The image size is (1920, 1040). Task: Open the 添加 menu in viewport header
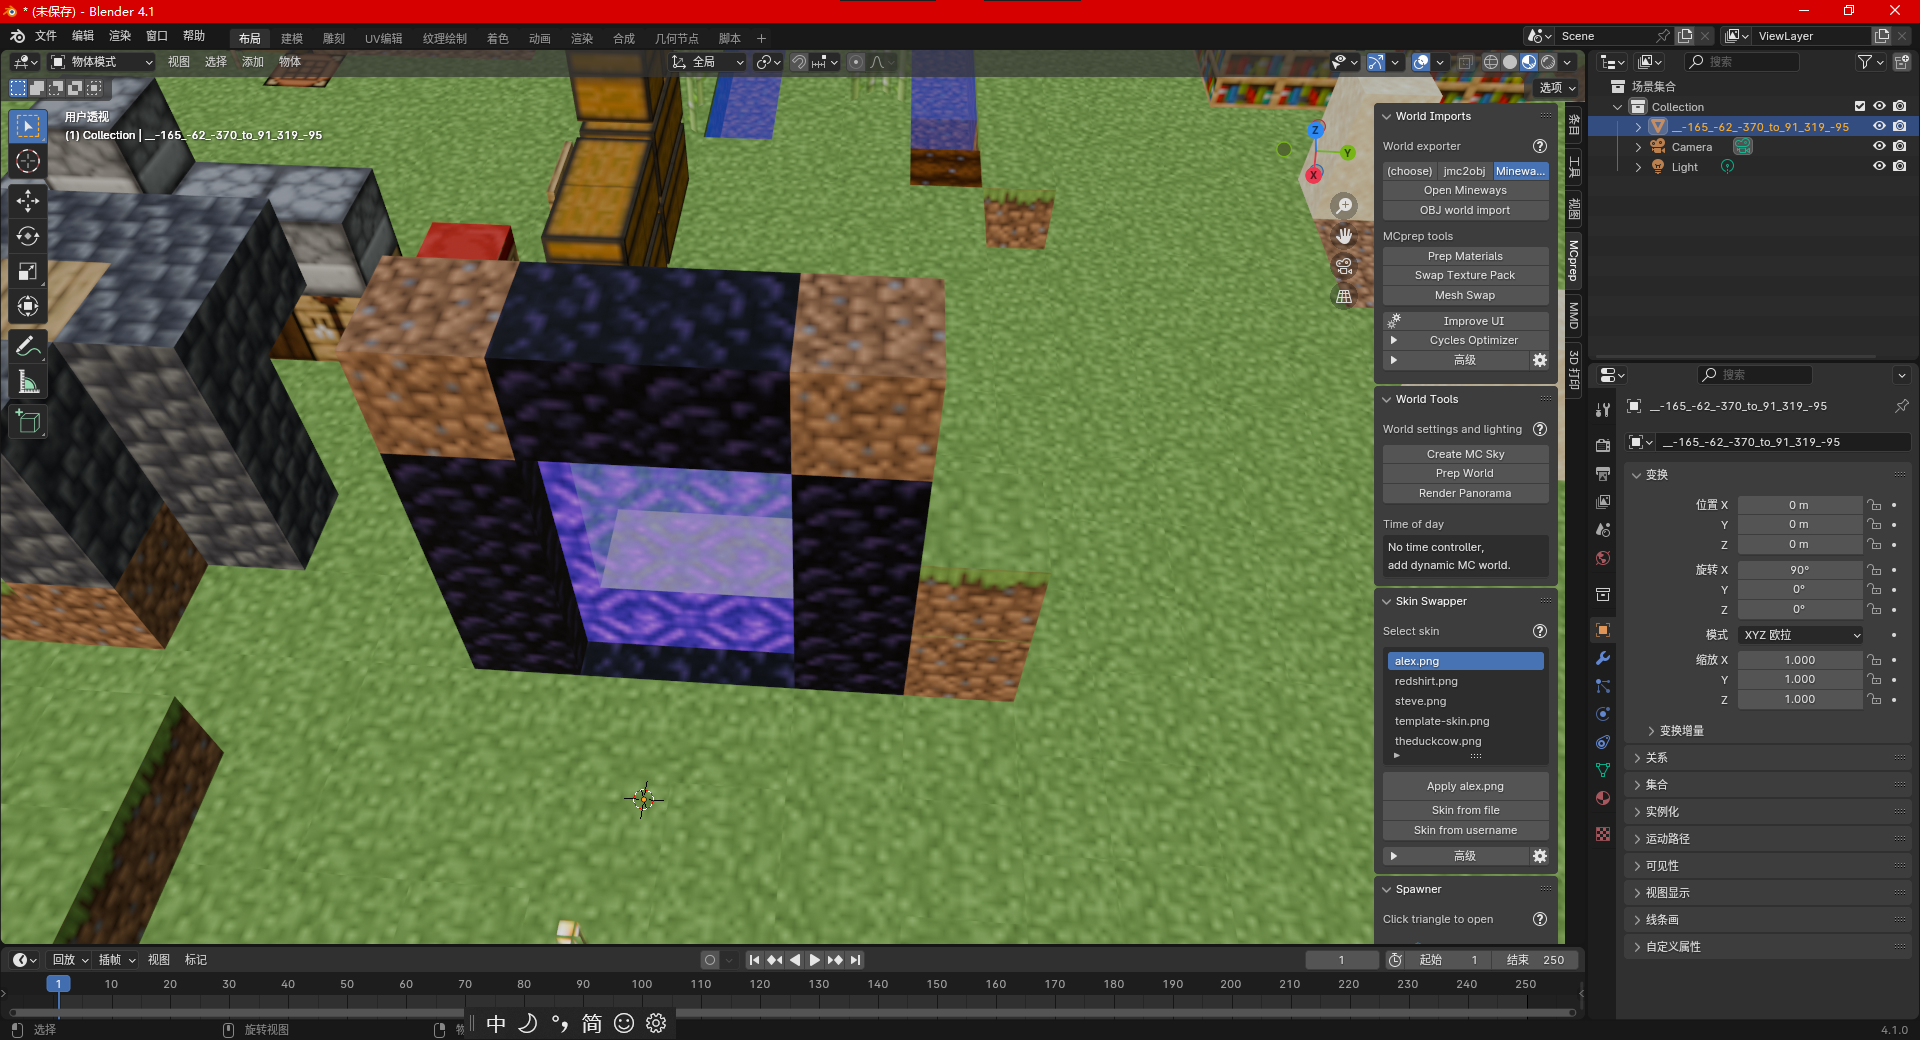click(x=253, y=62)
